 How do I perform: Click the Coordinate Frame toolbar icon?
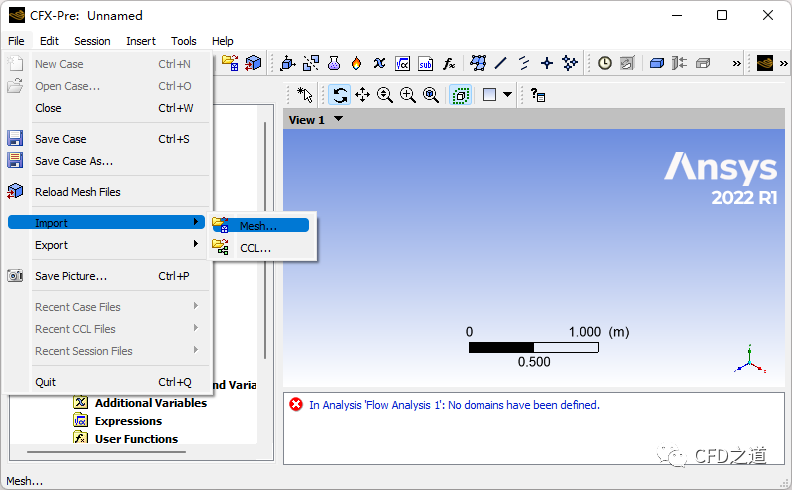478,63
